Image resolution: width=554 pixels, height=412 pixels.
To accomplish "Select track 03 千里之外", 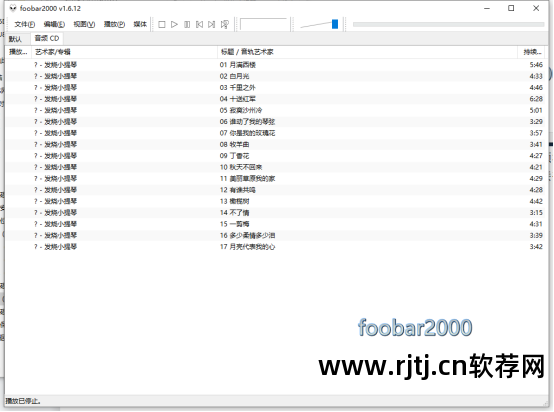I will (275, 87).
